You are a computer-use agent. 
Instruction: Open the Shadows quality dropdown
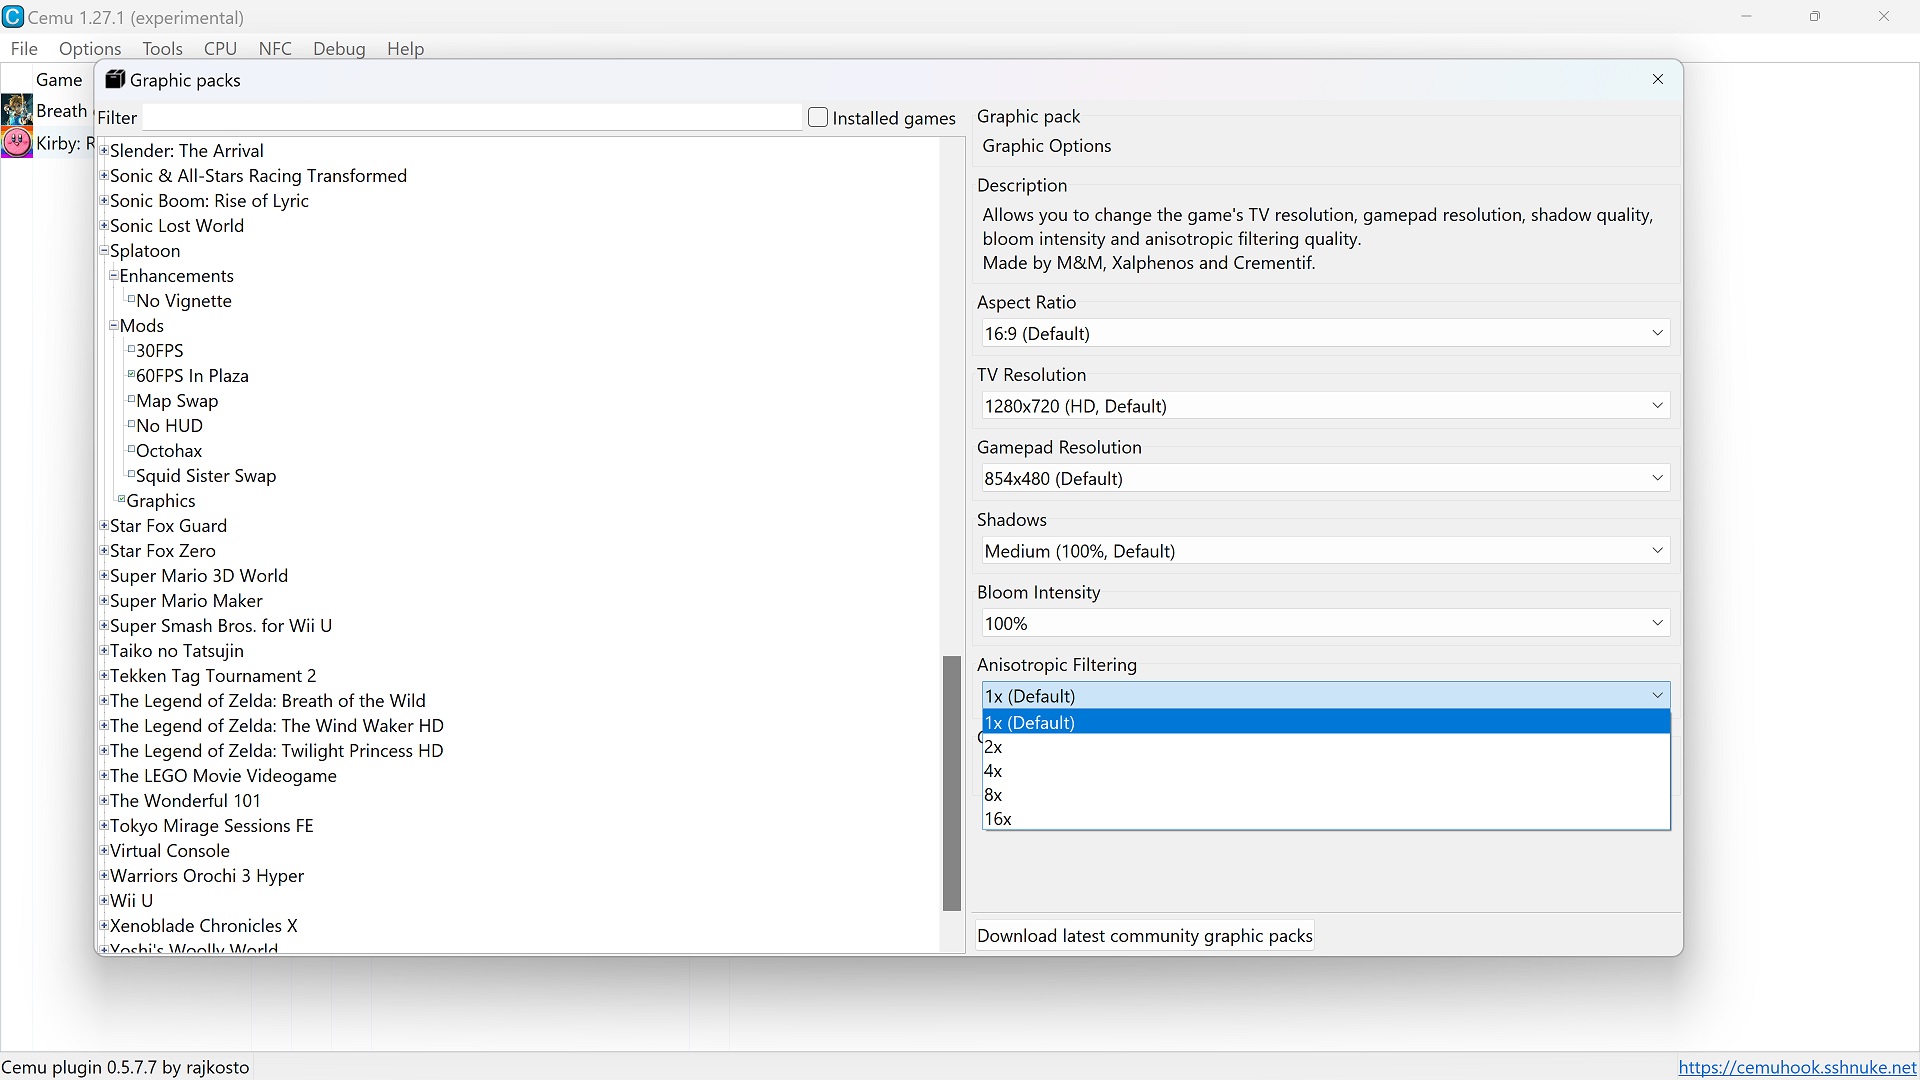point(1323,550)
